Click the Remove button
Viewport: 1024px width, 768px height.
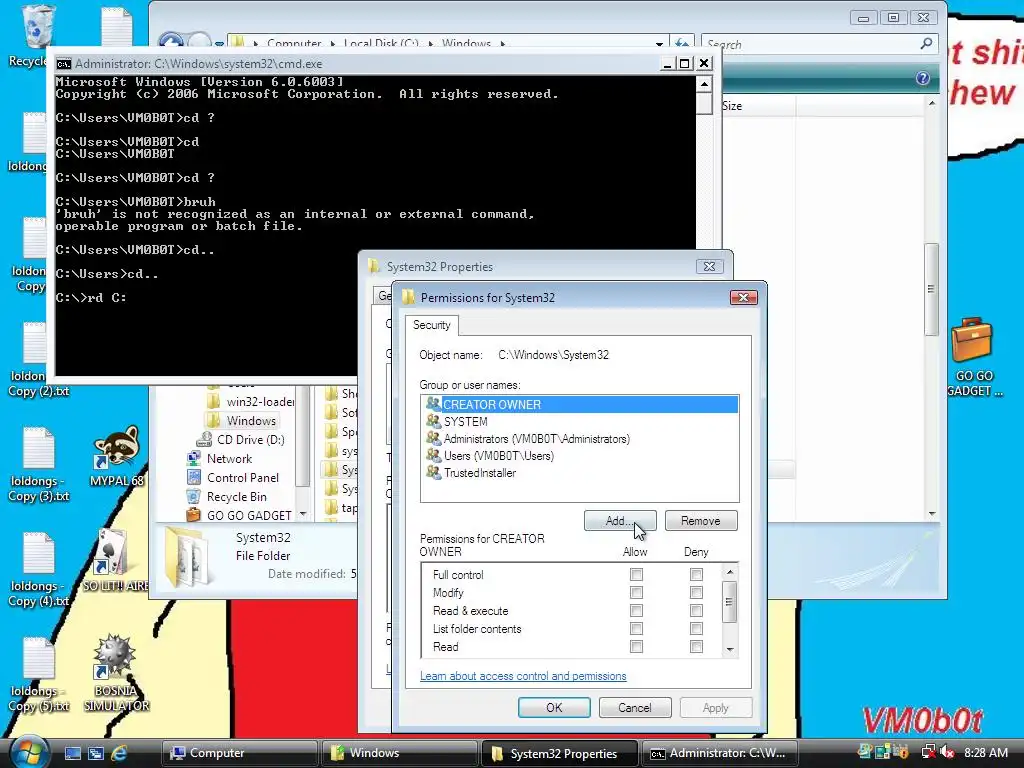[x=701, y=520]
